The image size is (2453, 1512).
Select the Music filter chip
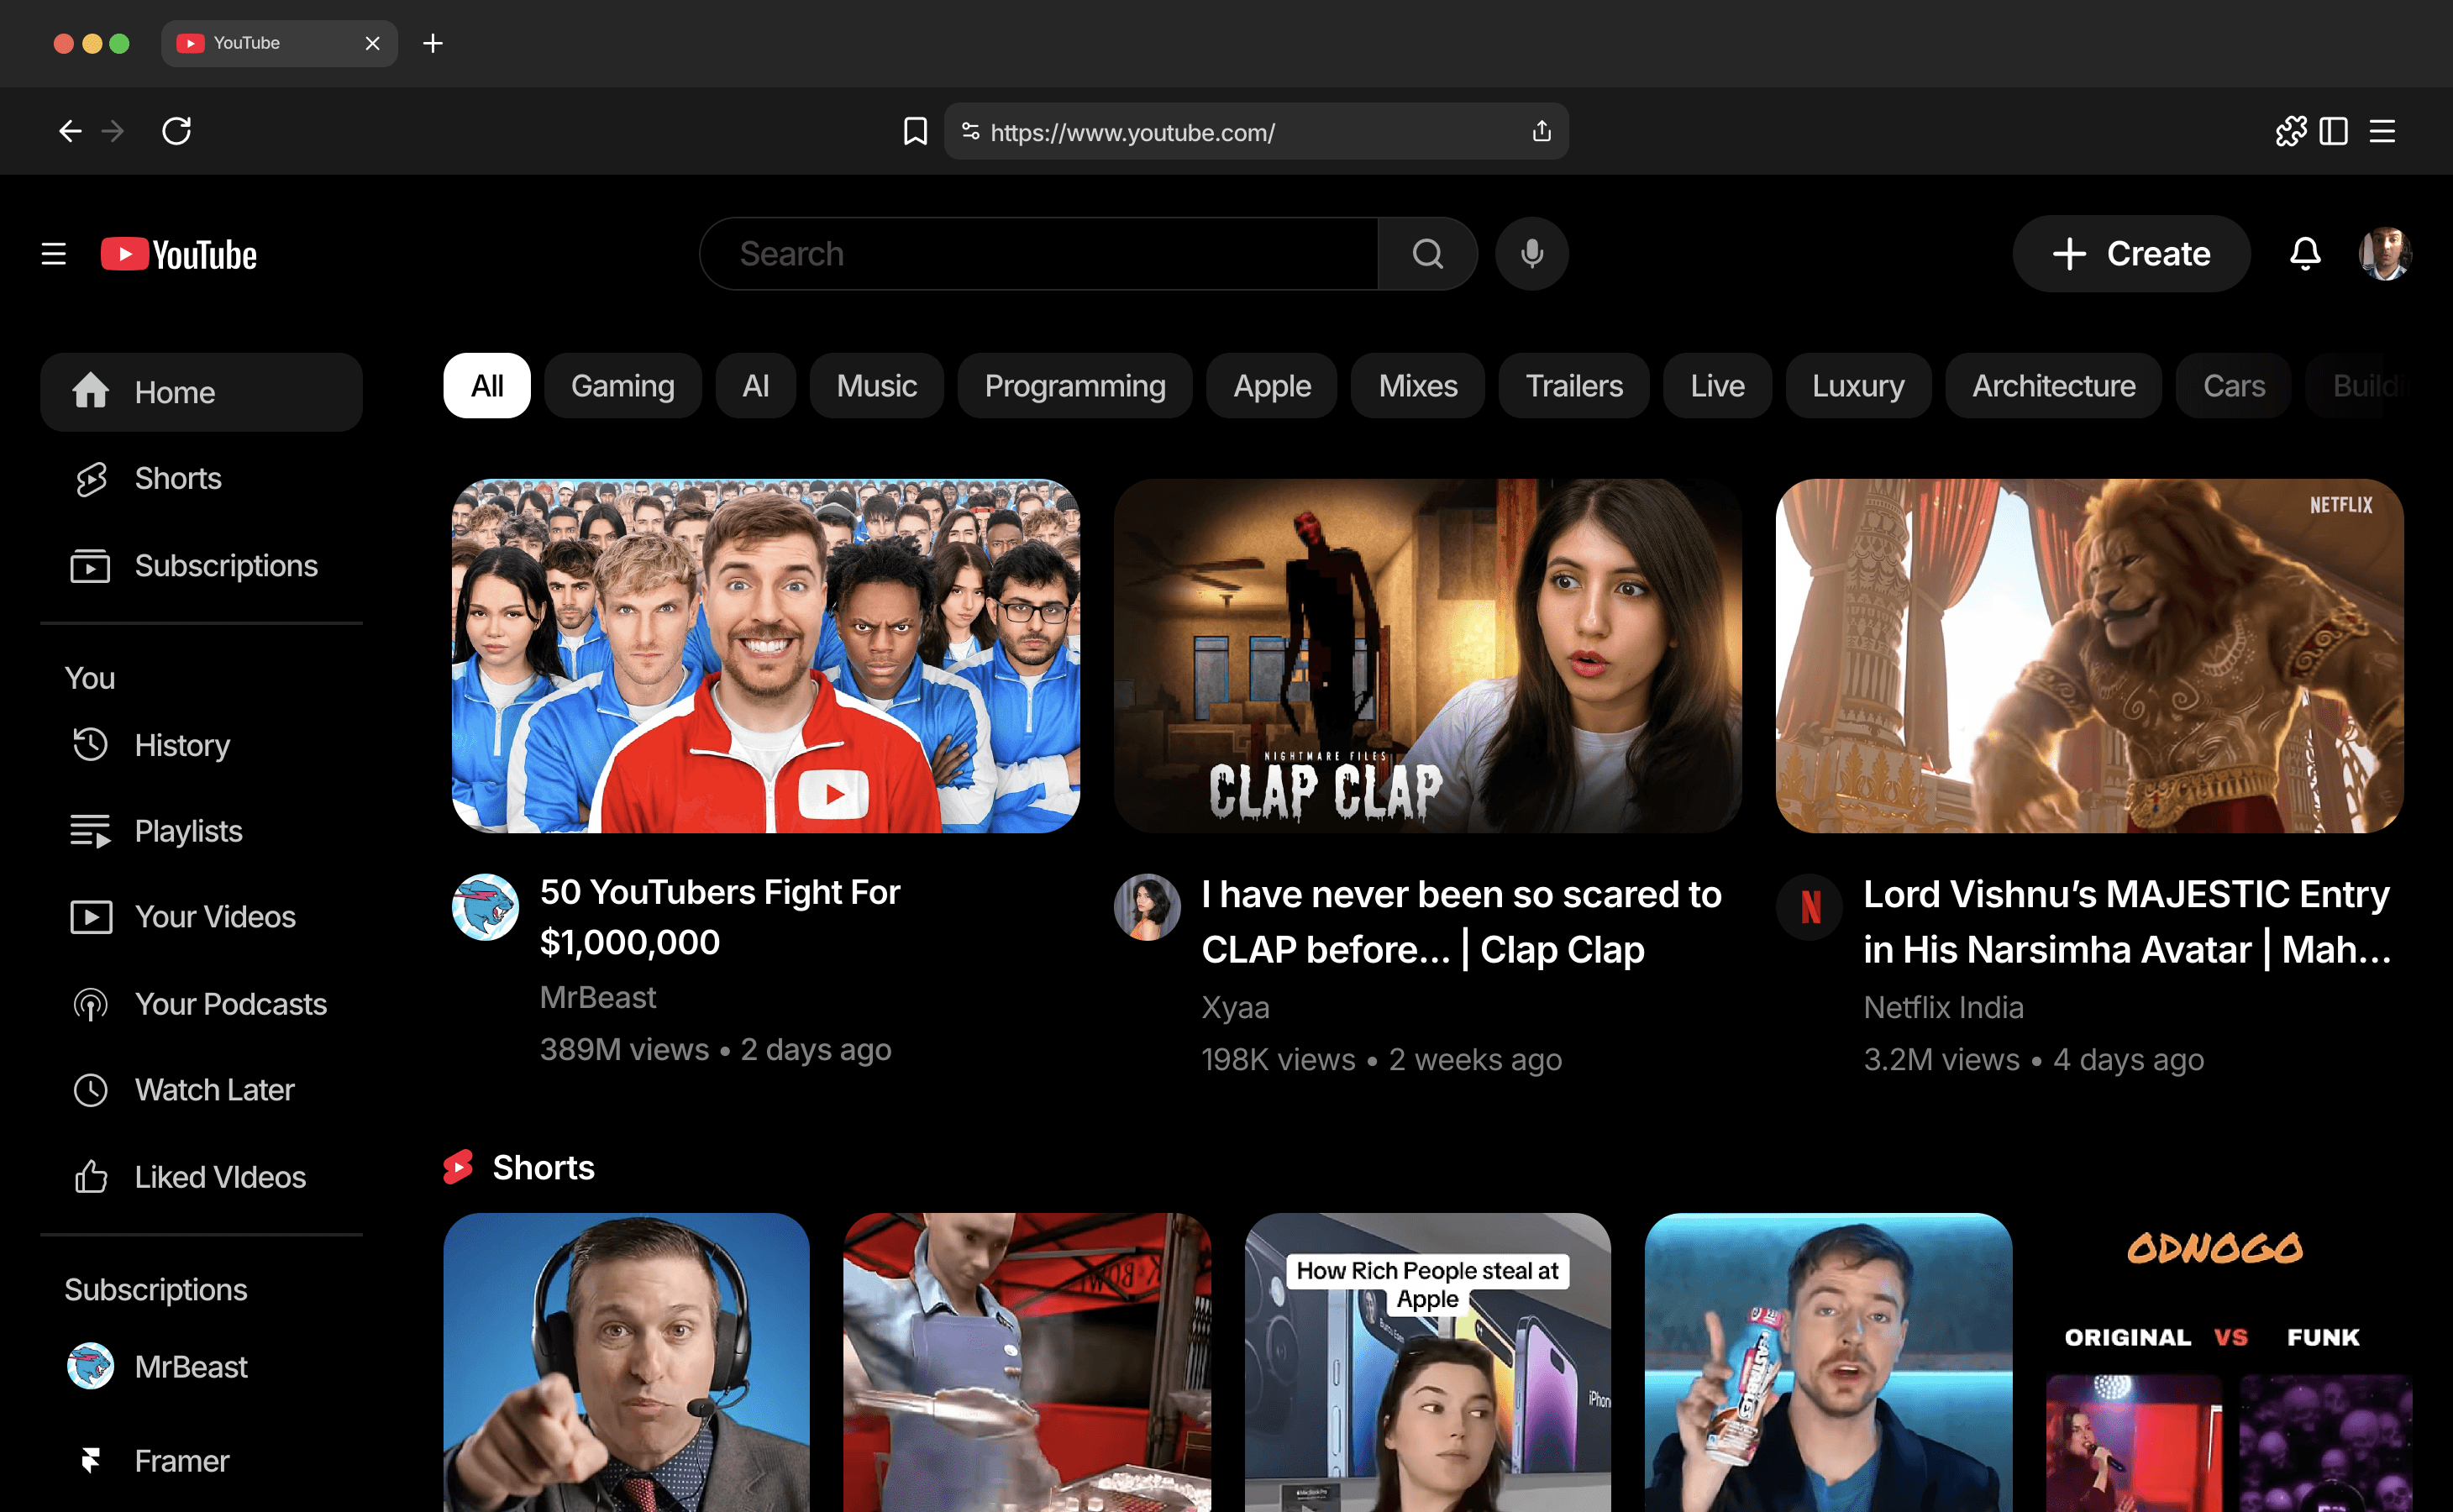tap(876, 386)
